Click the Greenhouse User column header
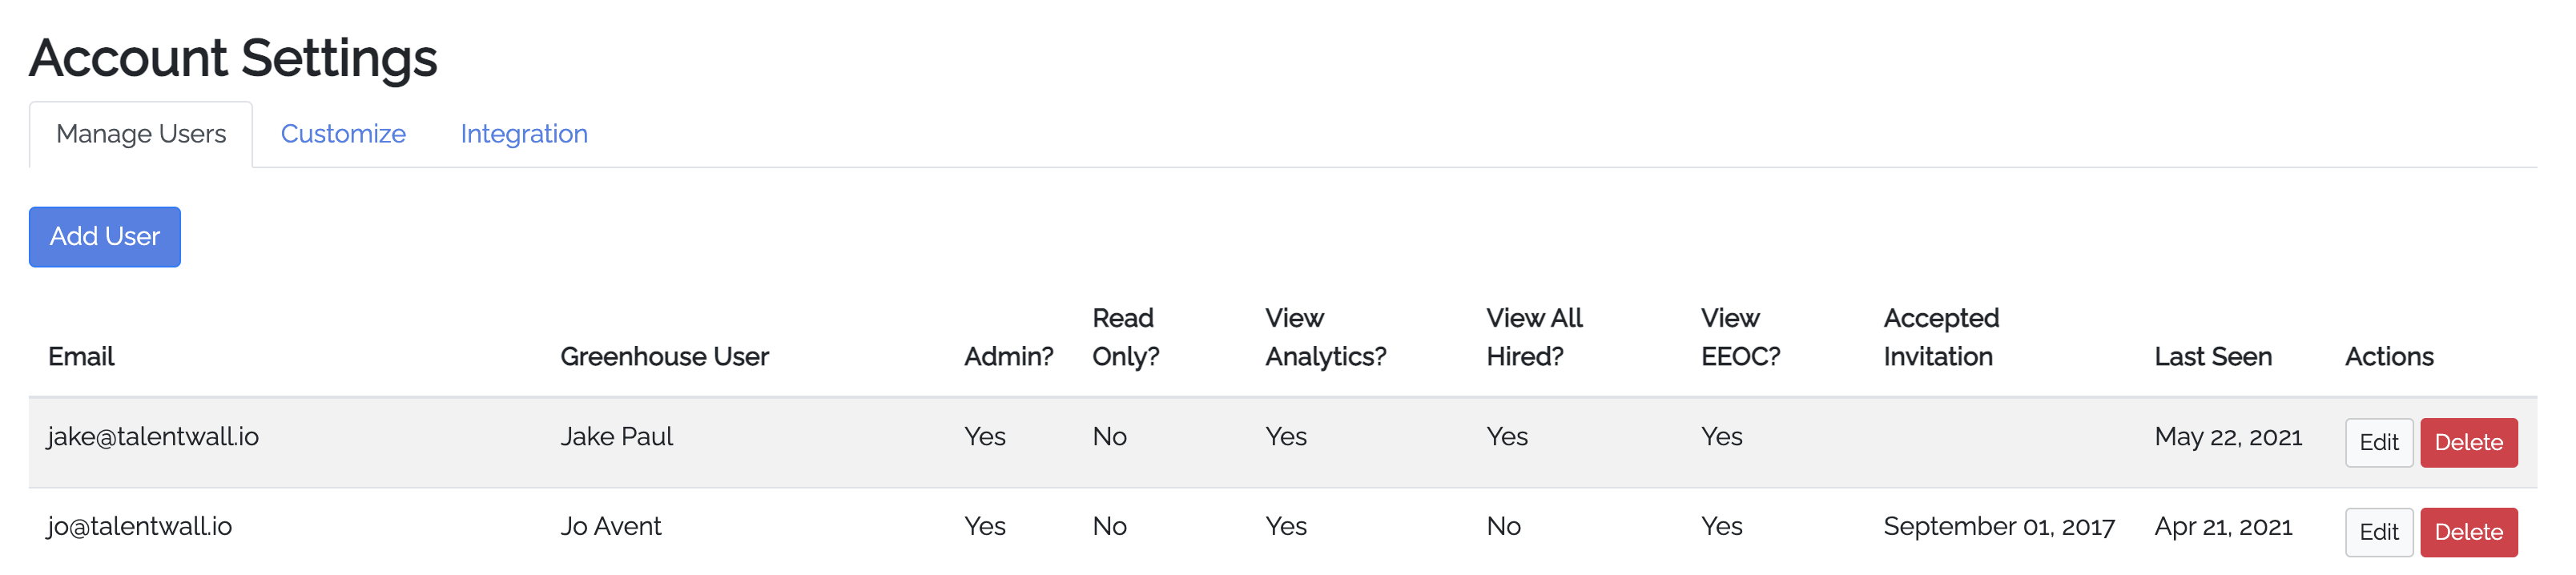Screen dimensions: 2576x575 (x=664, y=357)
